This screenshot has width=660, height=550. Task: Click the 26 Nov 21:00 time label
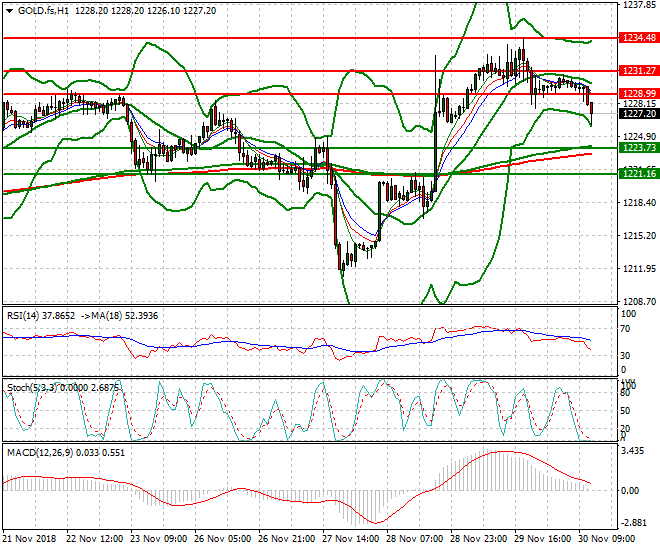point(287,539)
